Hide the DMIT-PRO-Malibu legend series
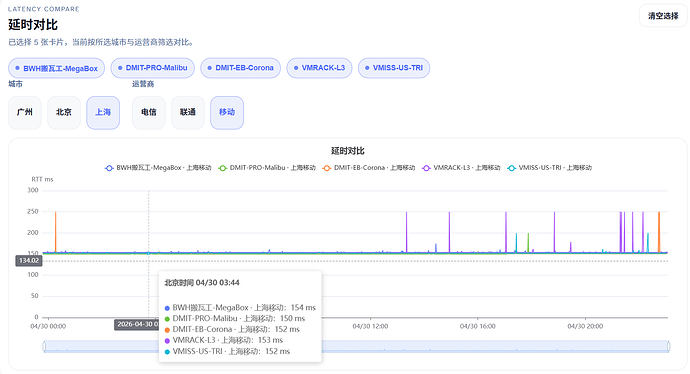This screenshot has width=690, height=374. click(267, 168)
